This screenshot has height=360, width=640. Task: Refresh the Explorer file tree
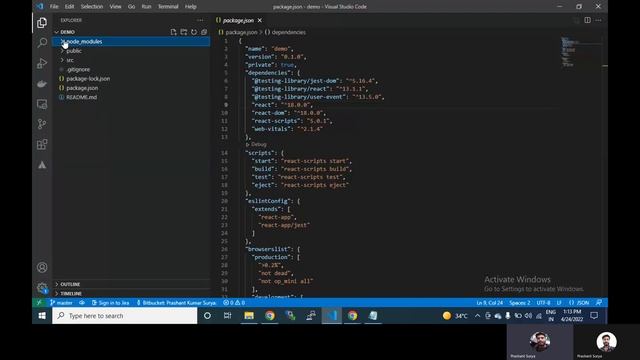(194, 32)
